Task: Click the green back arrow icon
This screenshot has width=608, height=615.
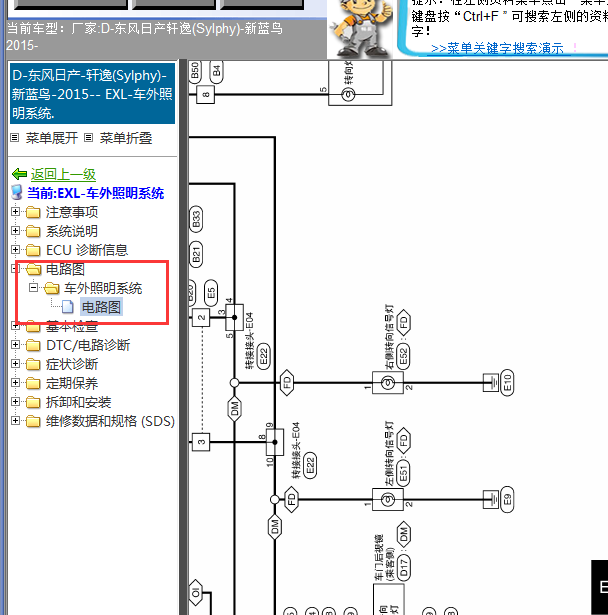Action: point(19,174)
